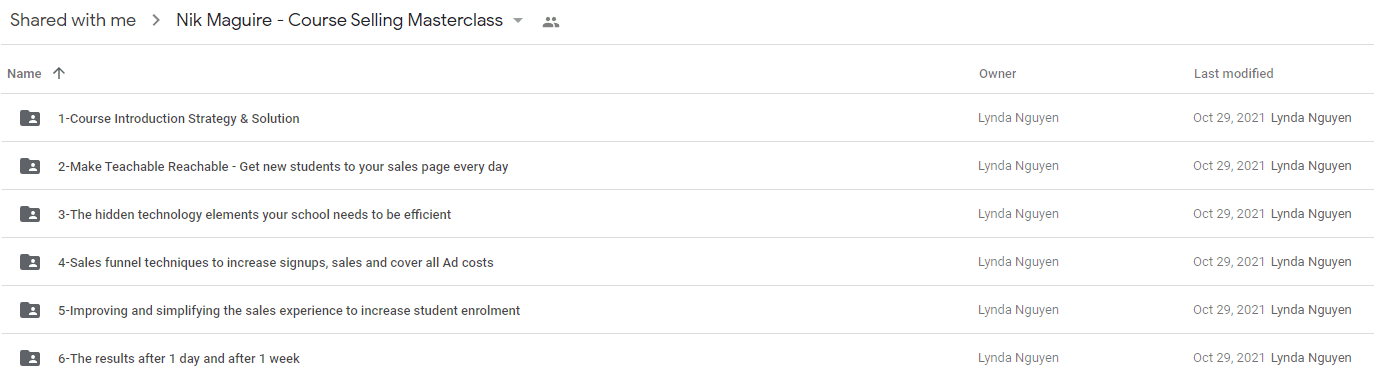Open 1-Course Introduction Strategy & Solution folder
The image size is (1374, 378).
click(x=179, y=118)
